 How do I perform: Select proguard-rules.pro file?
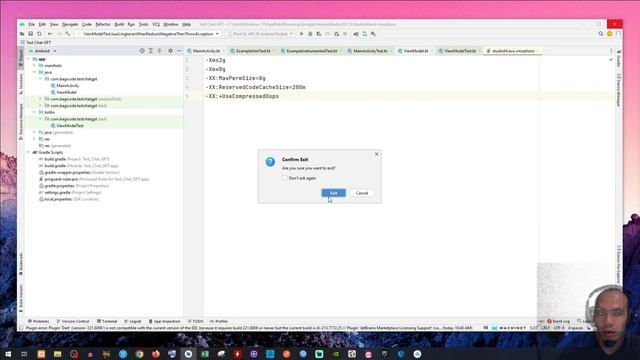[x=61, y=179]
